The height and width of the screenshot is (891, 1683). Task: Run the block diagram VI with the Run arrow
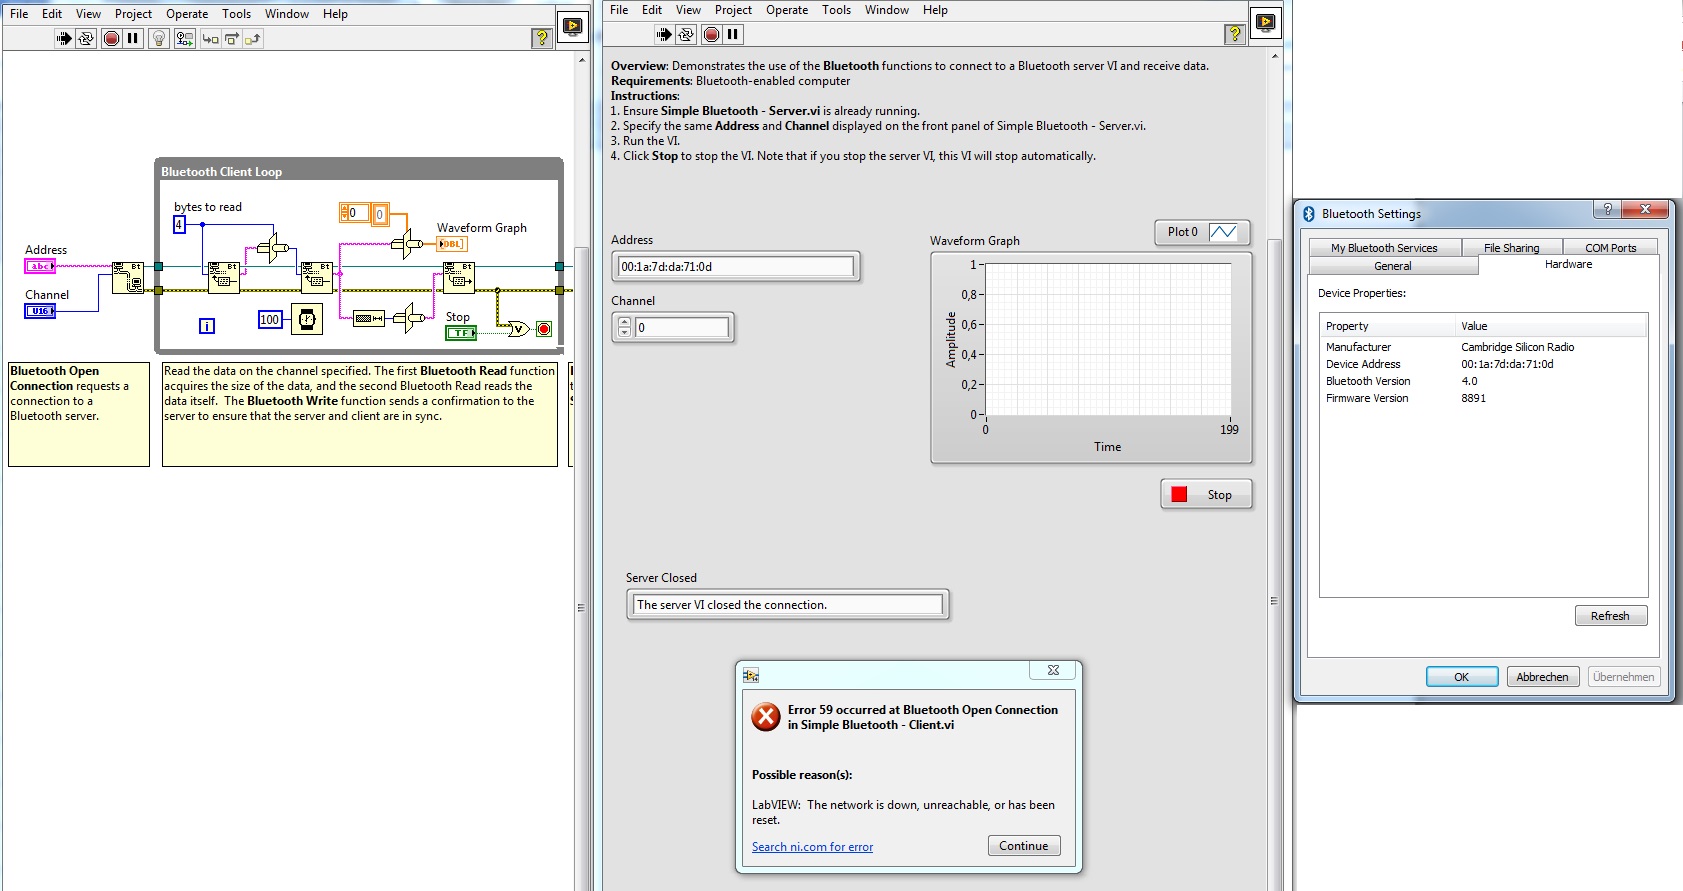(x=64, y=39)
